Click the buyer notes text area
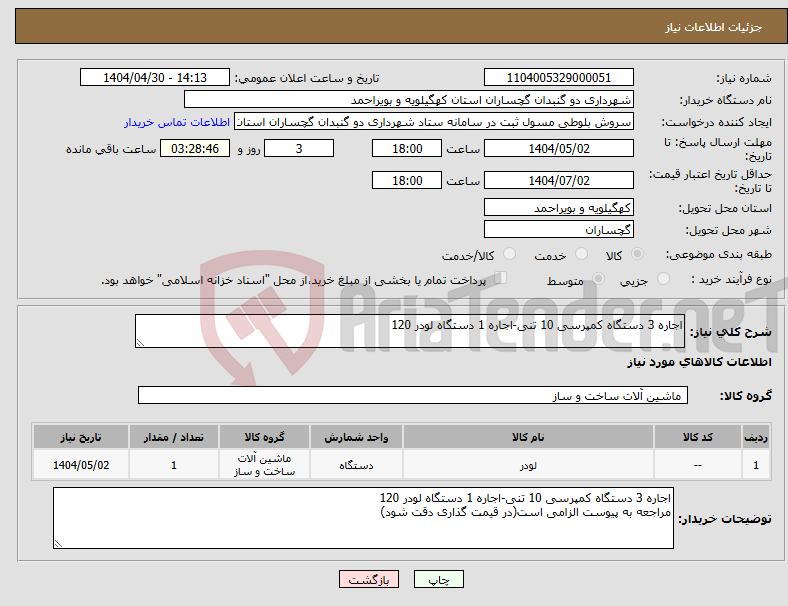 point(363,518)
